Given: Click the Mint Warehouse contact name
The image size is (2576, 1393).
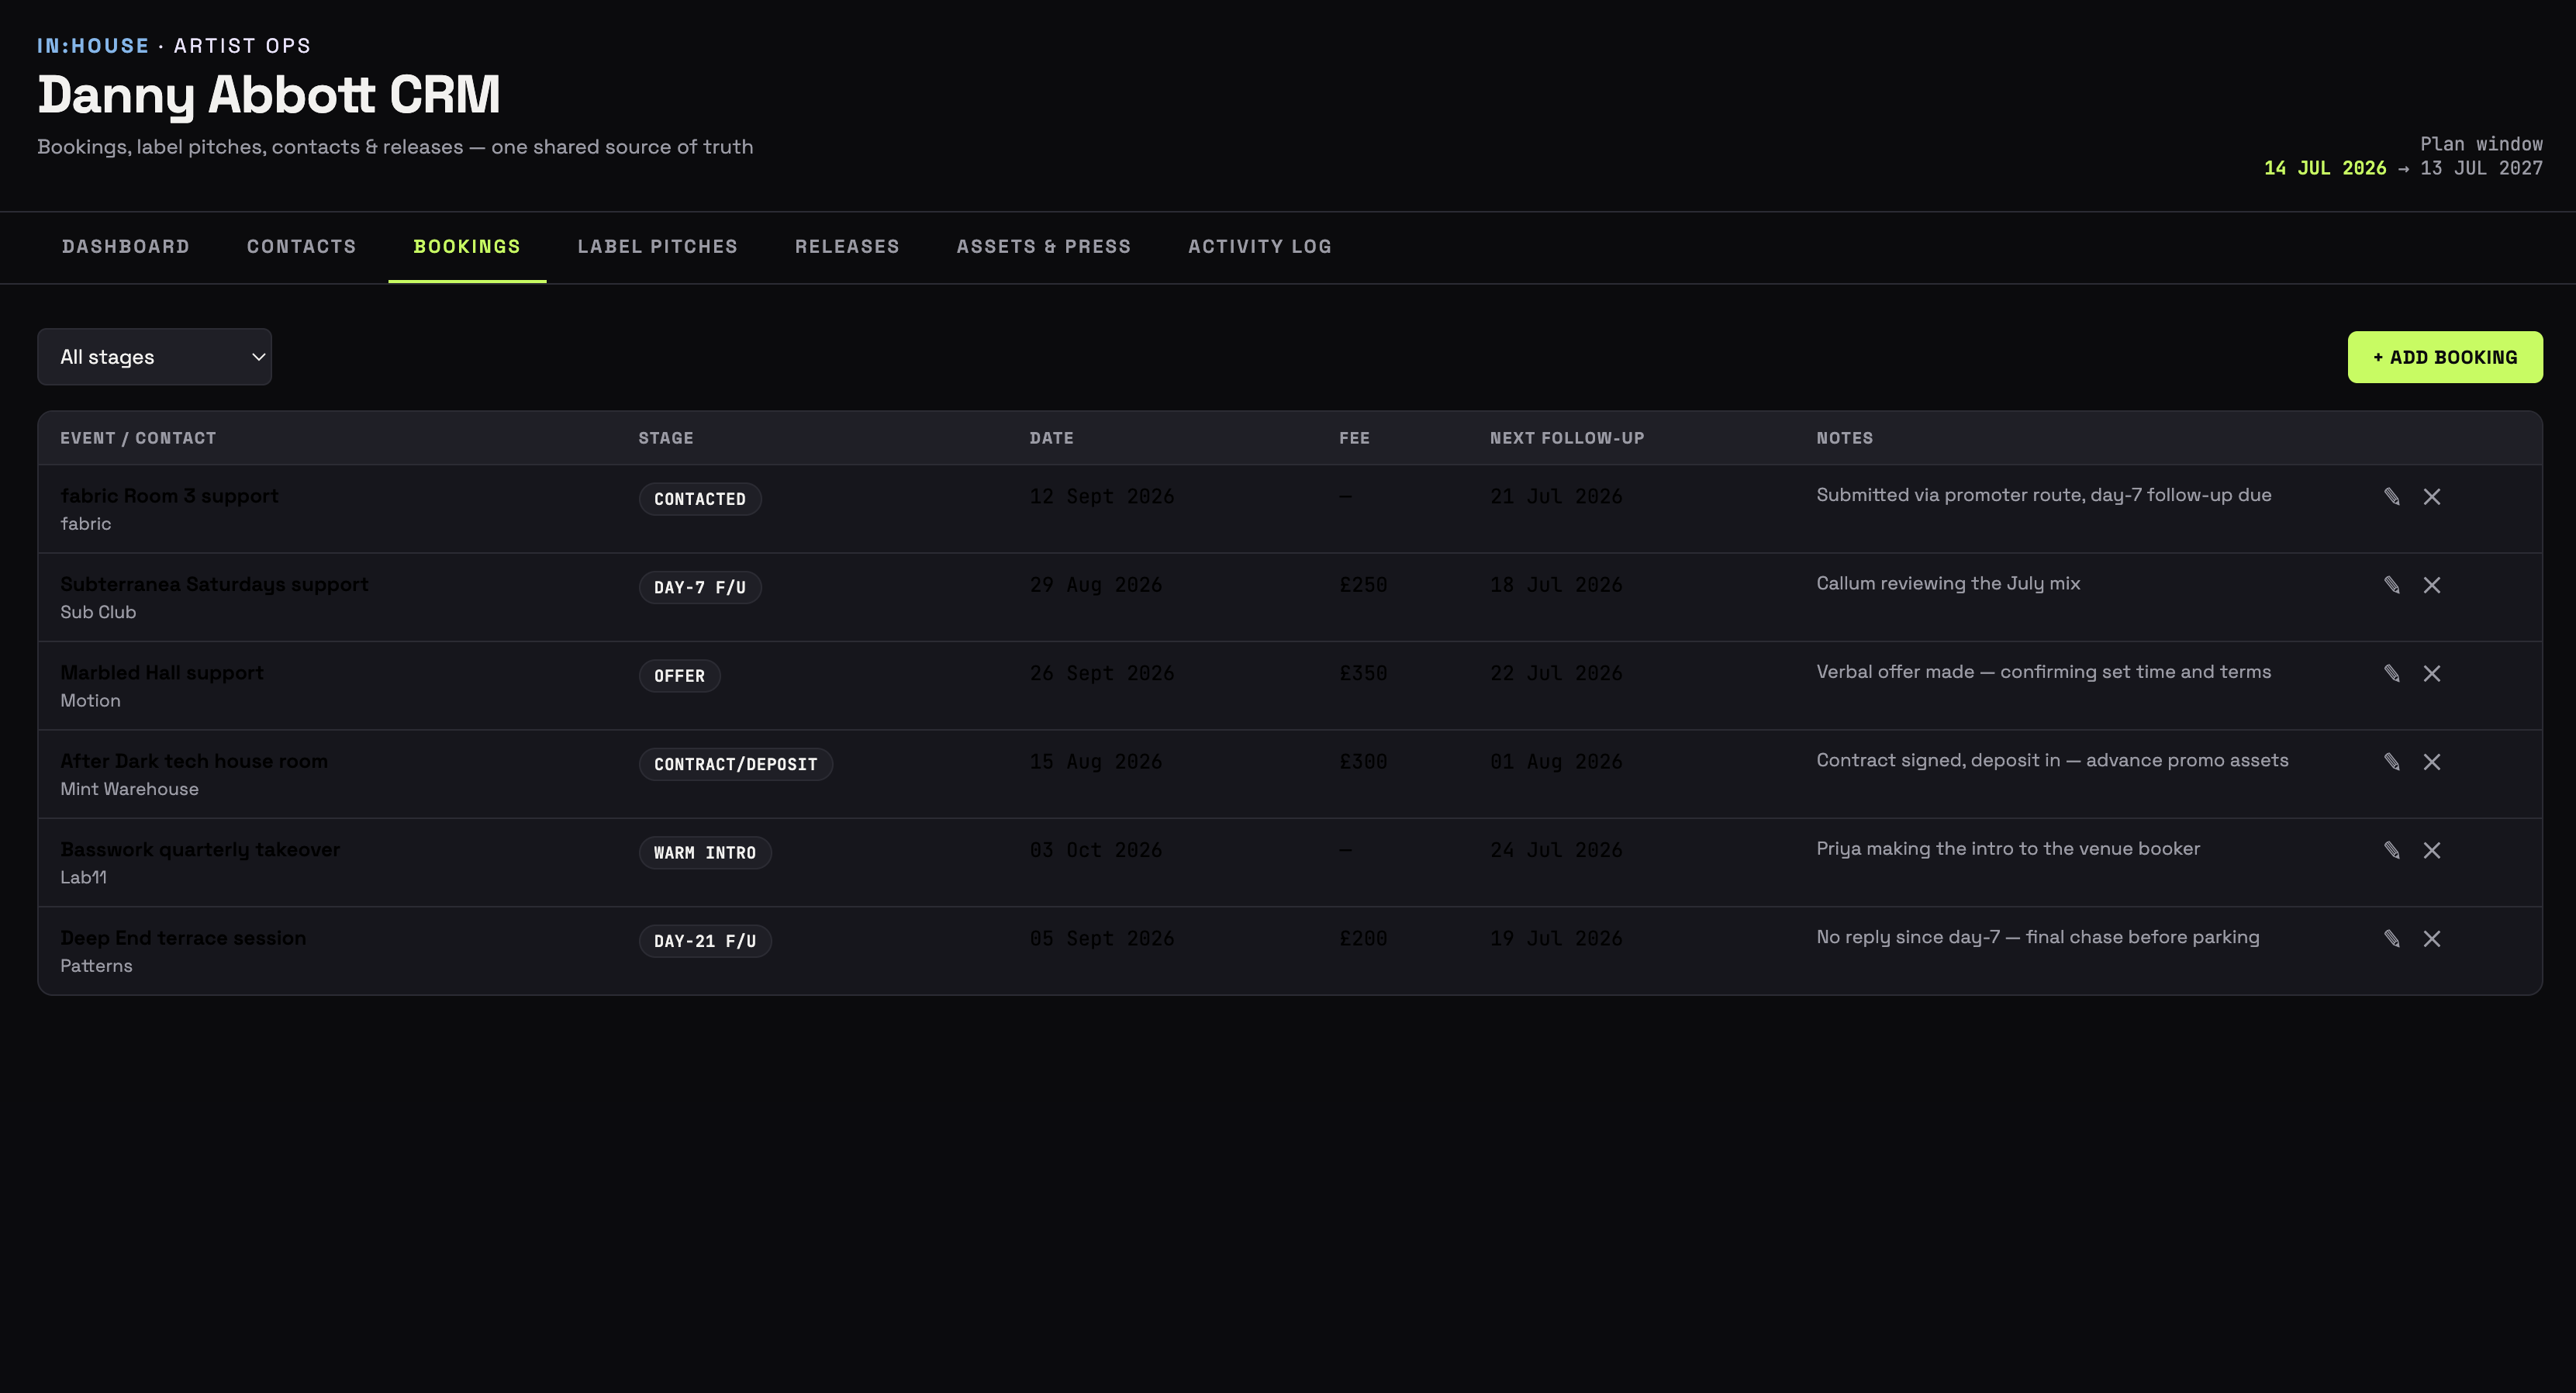Looking at the screenshot, I should coord(129,789).
